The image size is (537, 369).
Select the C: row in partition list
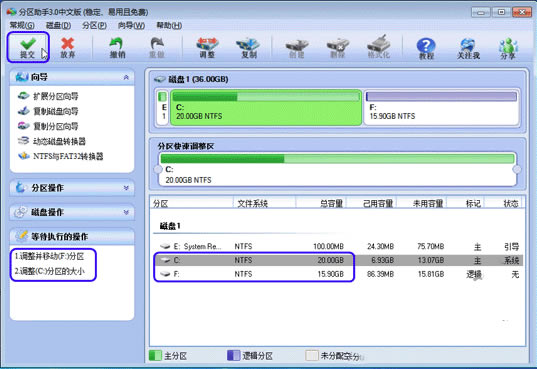pos(338,260)
